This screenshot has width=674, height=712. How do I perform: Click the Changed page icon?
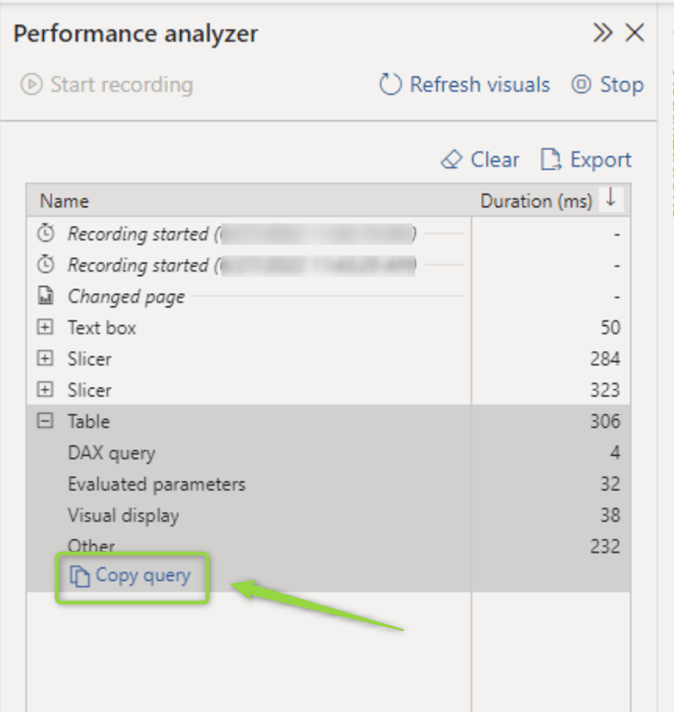[45, 297]
